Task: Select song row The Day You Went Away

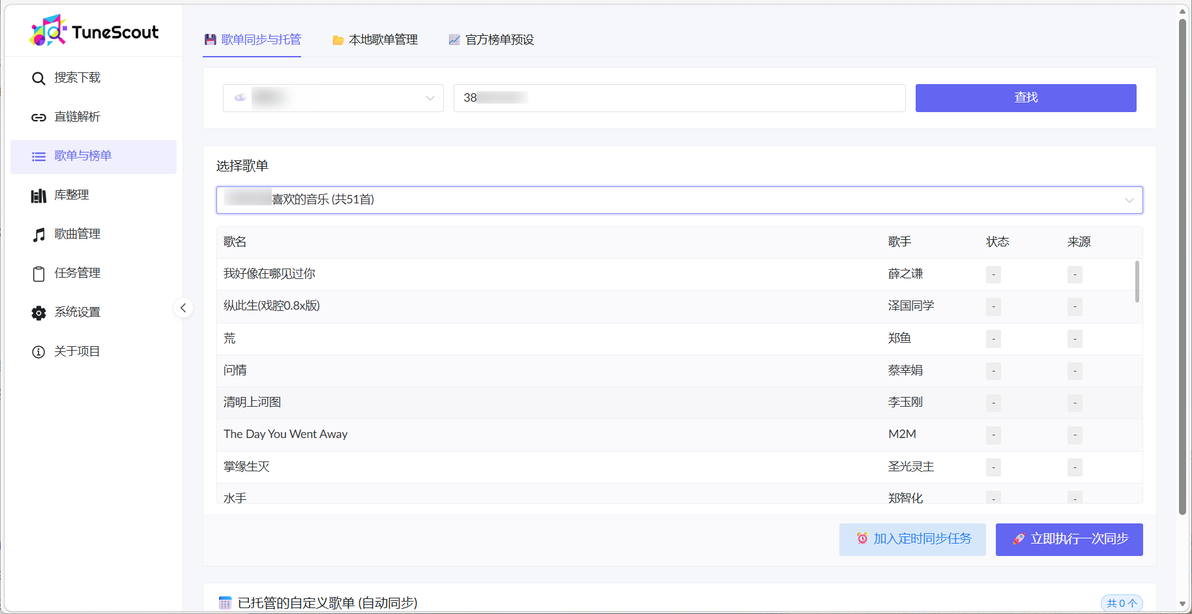Action: pyautogui.click(x=679, y=435)
